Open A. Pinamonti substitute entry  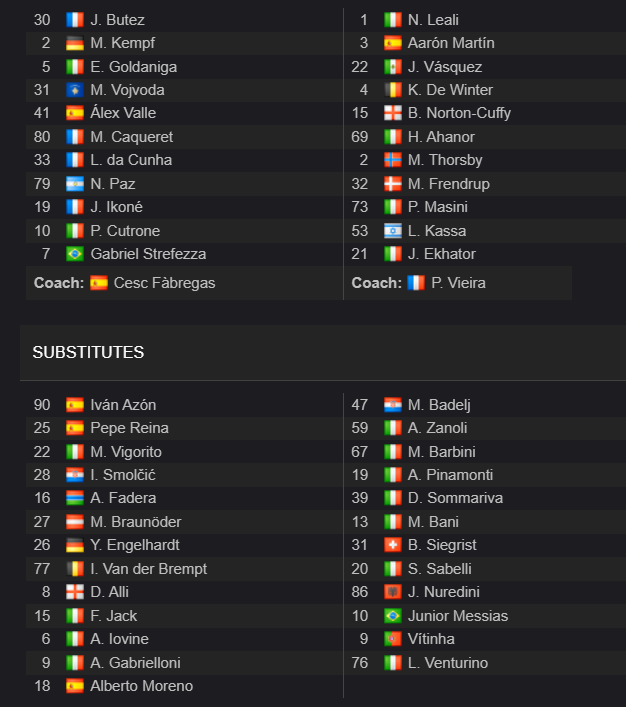tap(450, 475)
